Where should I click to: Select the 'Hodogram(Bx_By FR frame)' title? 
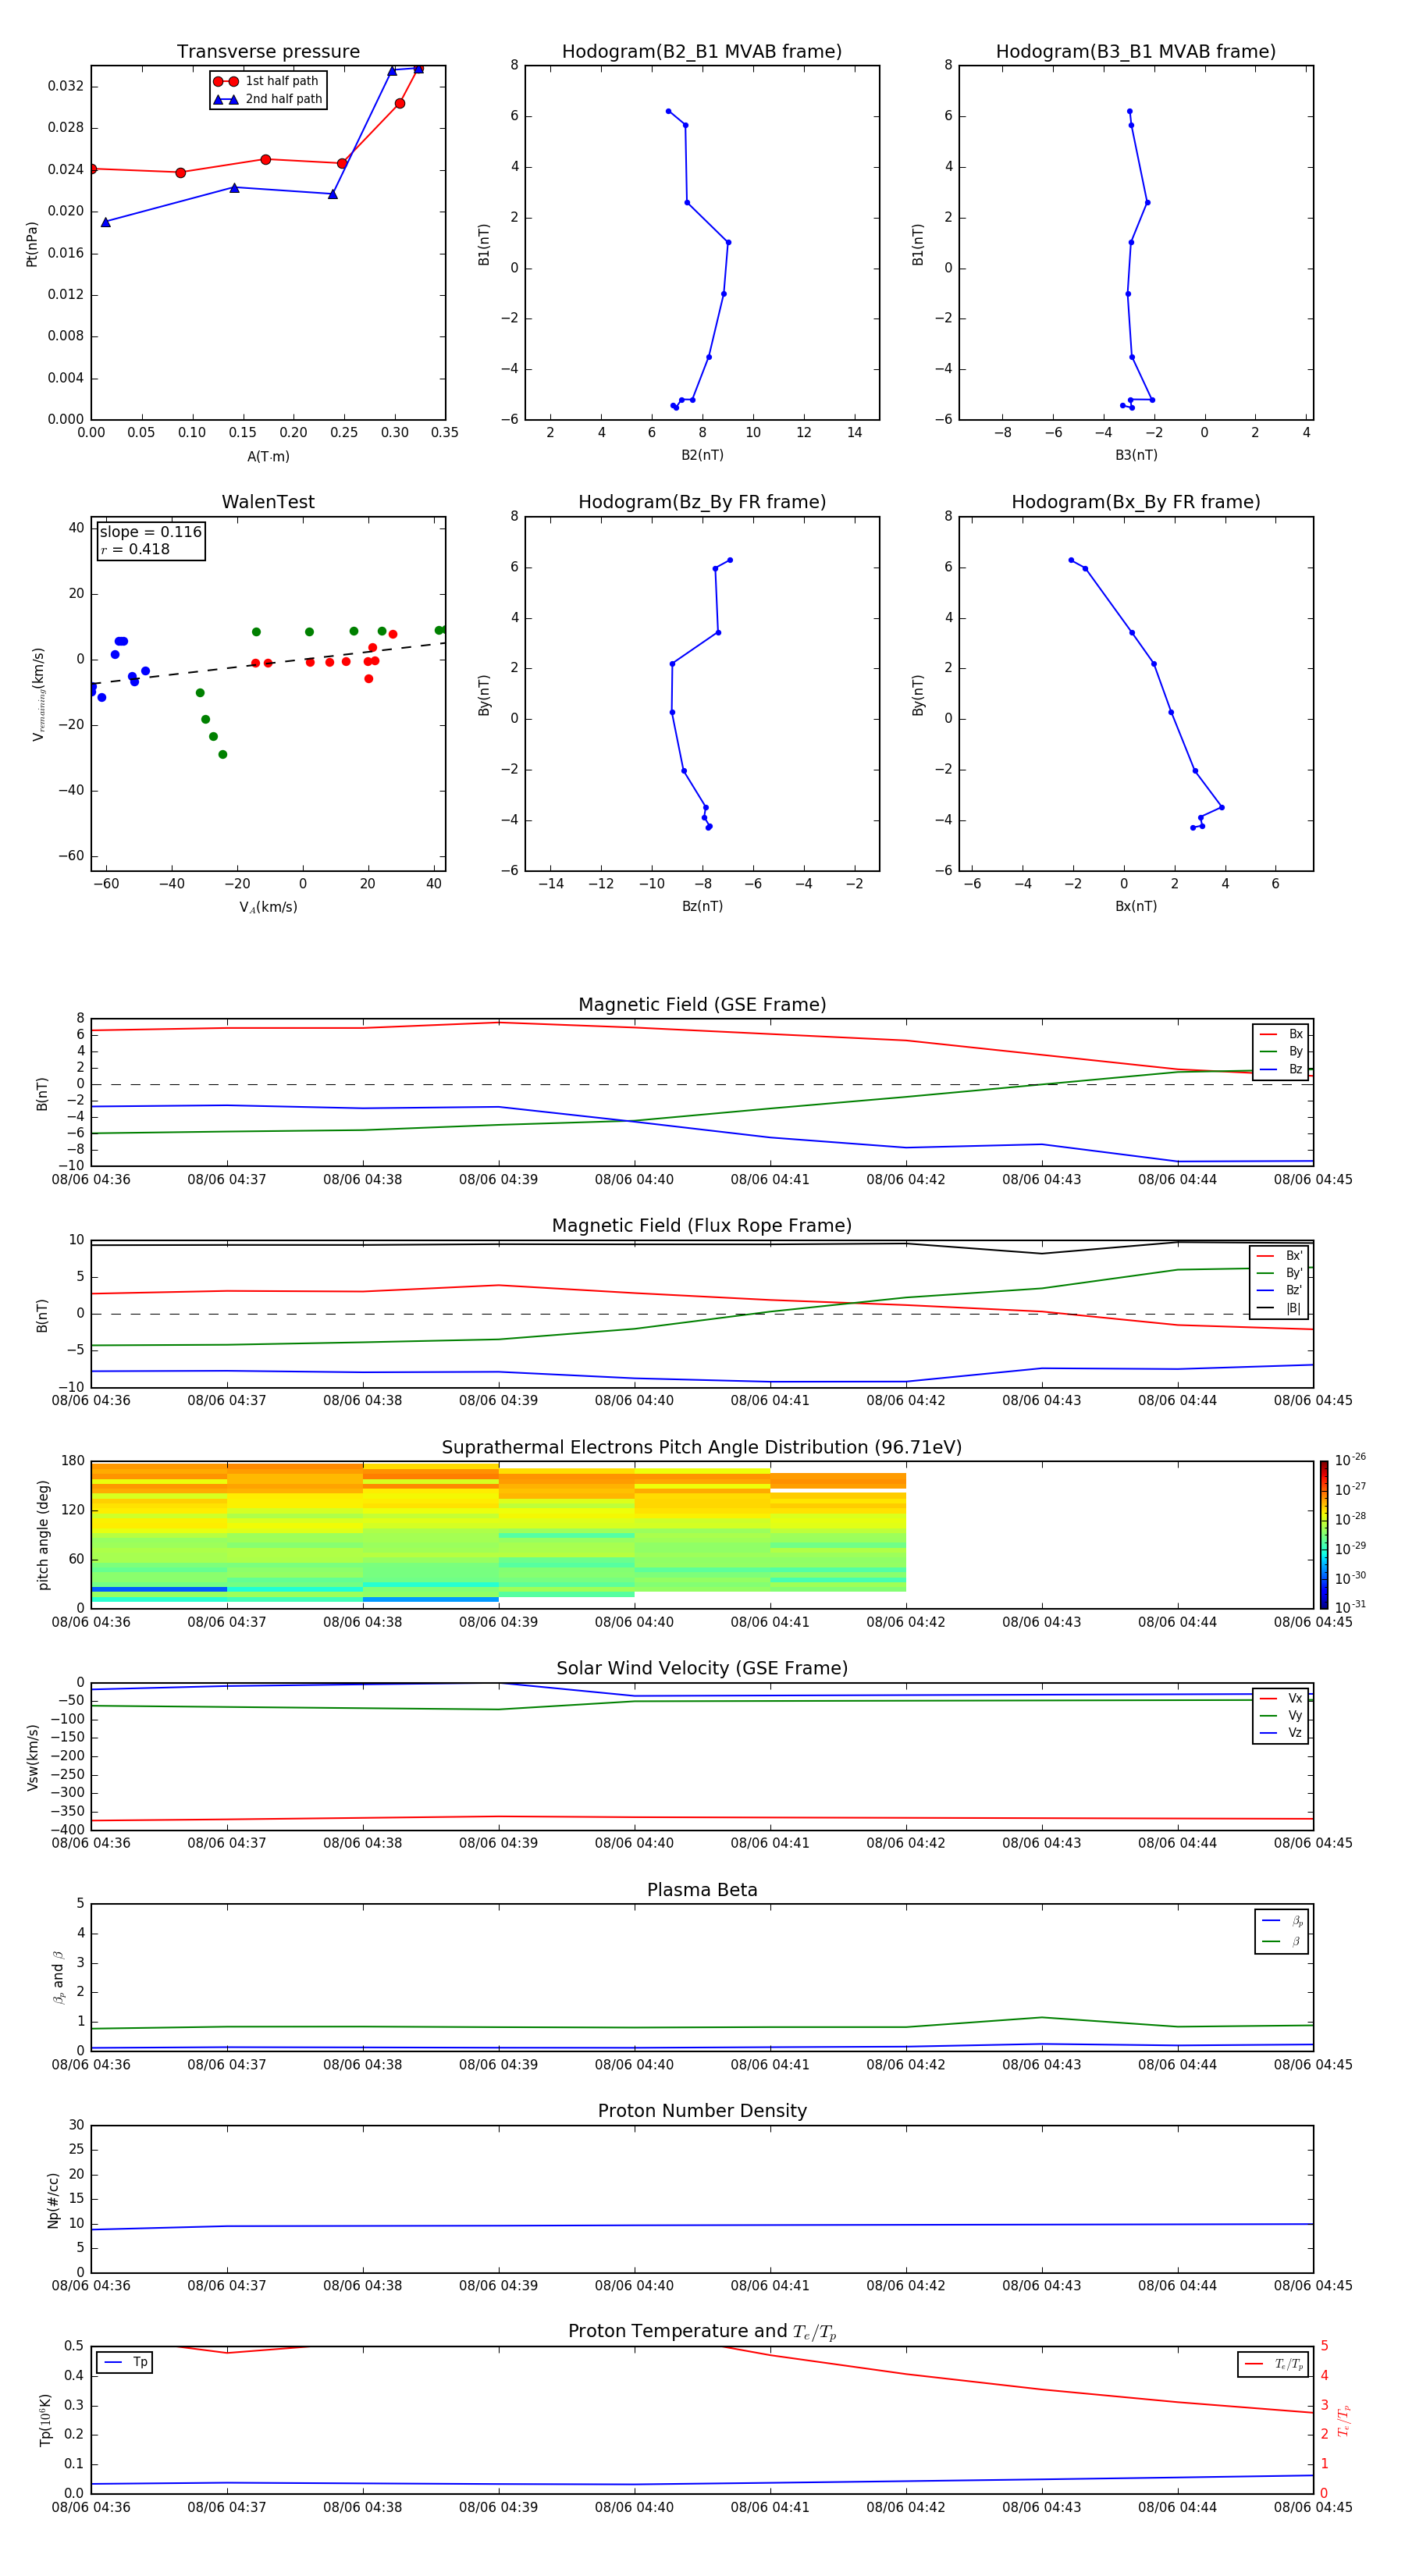coord(1136,502)
